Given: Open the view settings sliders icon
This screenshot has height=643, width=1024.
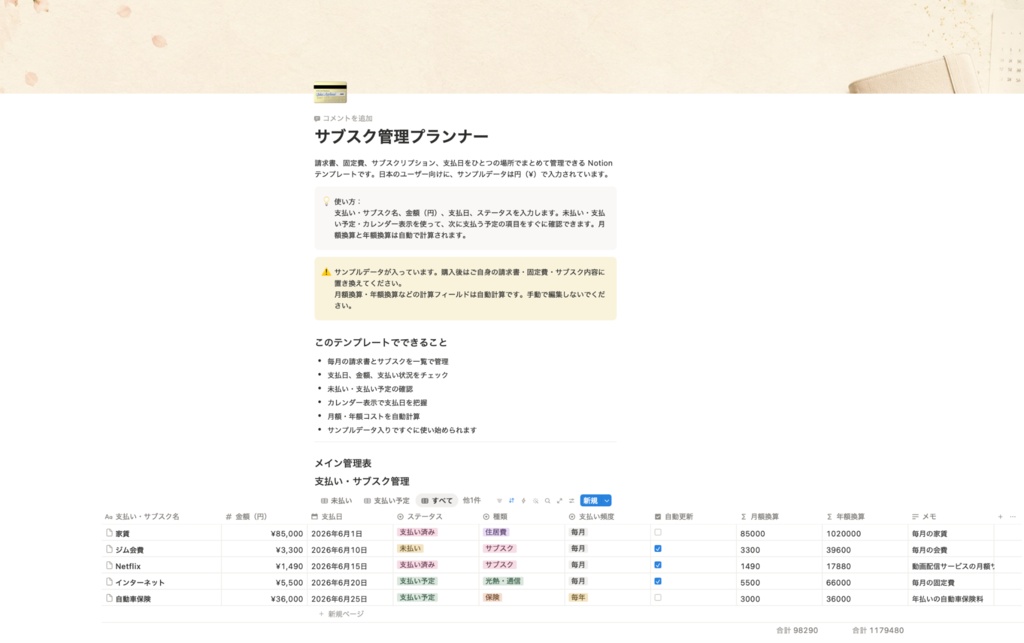Looking at the screenshot, I should [x=571, y=501].
